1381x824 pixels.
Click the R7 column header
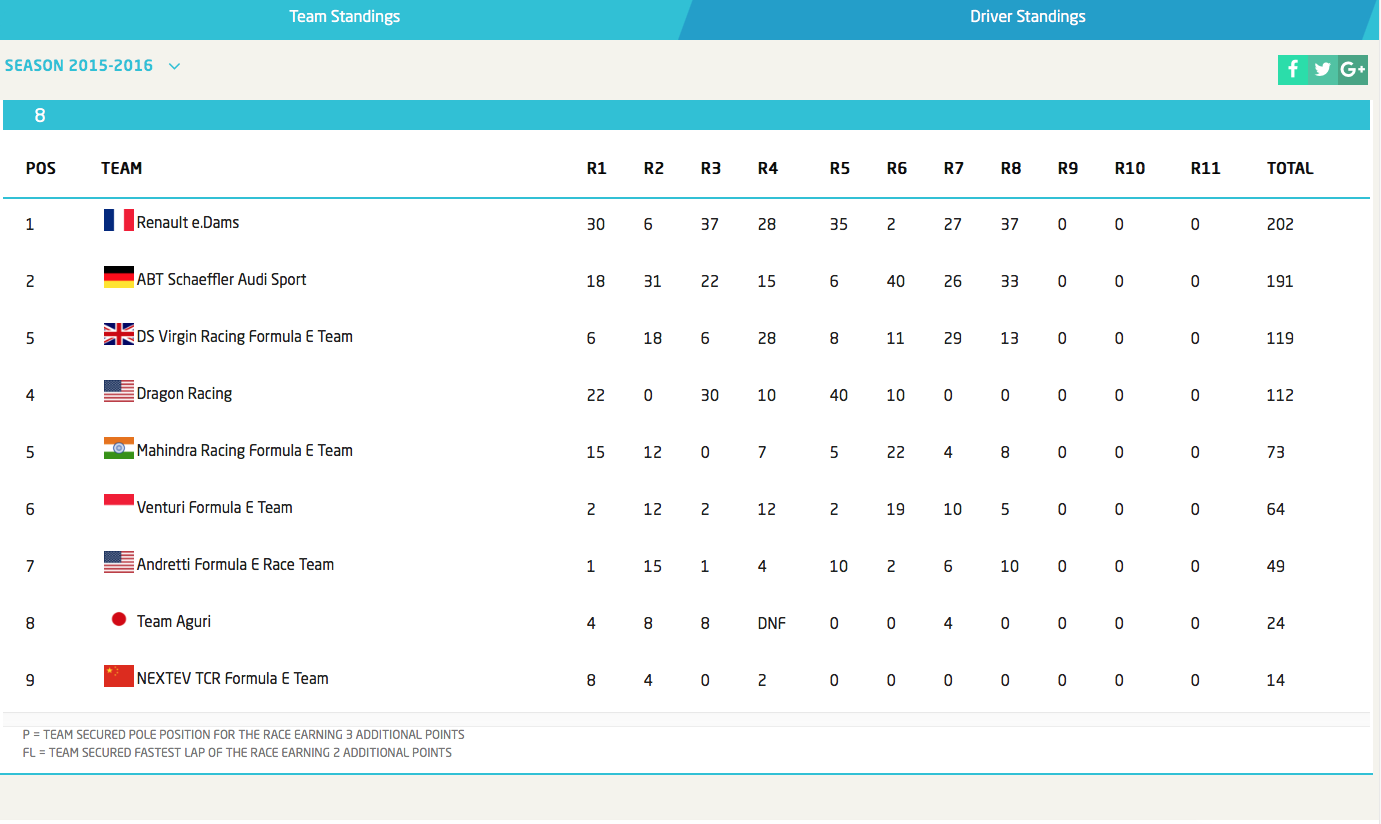(954, 168)
